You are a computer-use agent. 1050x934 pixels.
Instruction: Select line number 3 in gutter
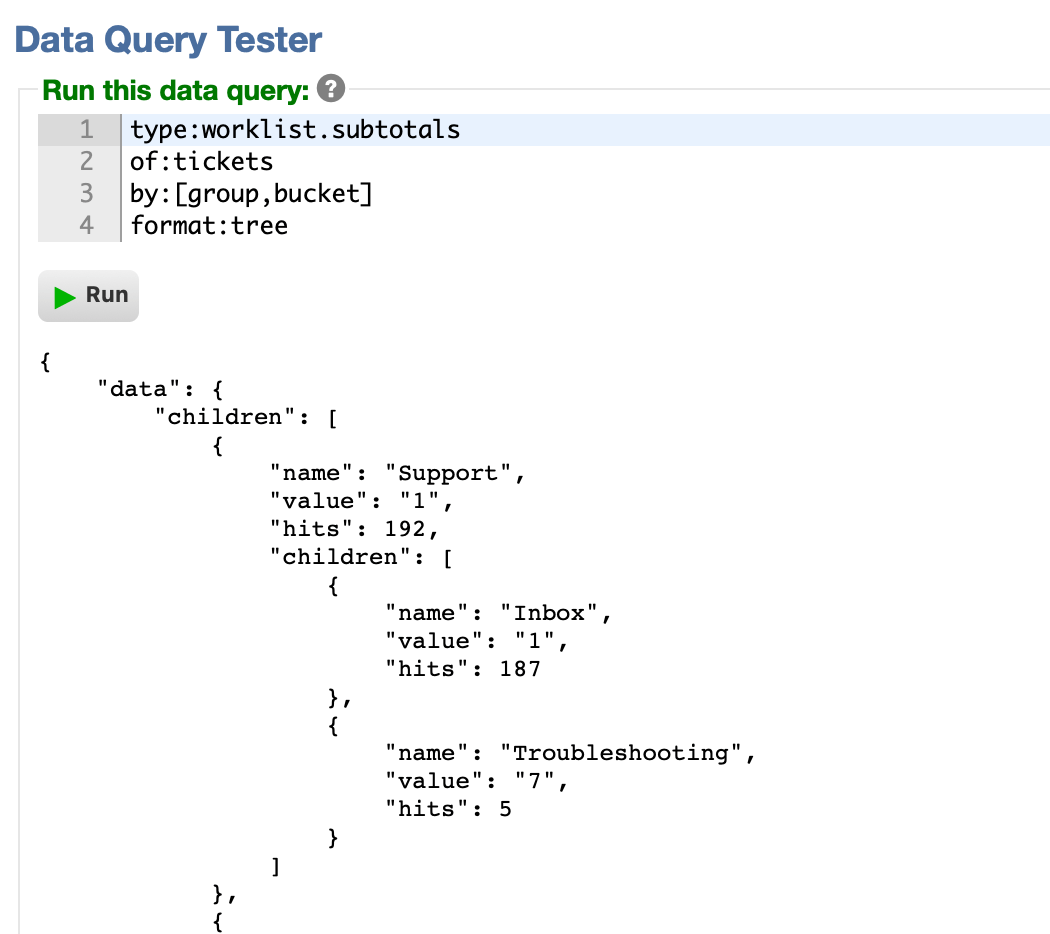(86, 194)
